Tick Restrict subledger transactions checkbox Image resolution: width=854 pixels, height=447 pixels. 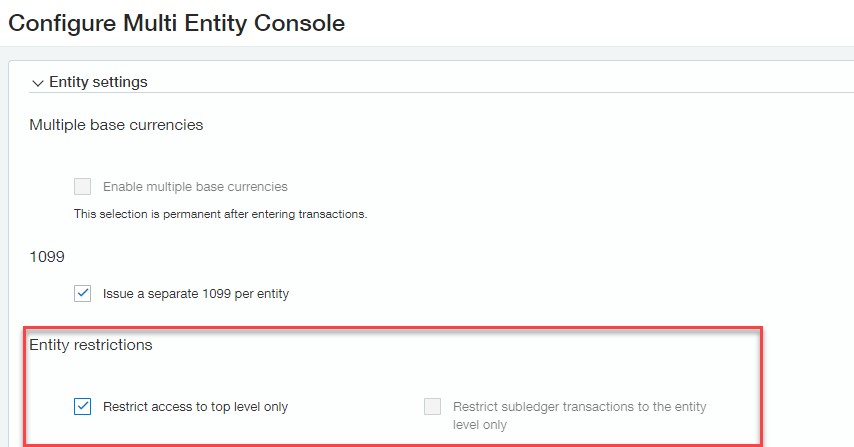click(432, 406)
